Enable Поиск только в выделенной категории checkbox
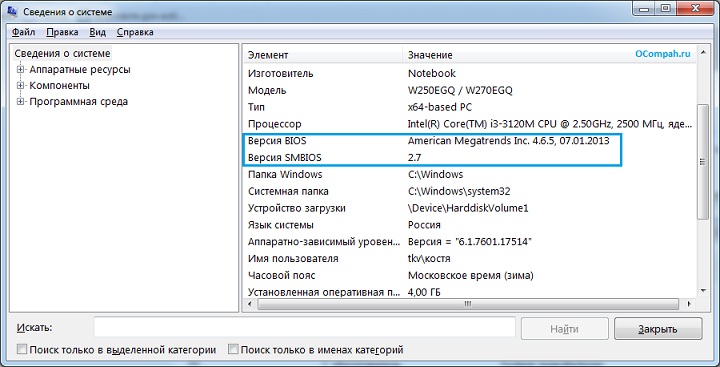The width and height of the screenshot is (720, 367). point(22,350)
